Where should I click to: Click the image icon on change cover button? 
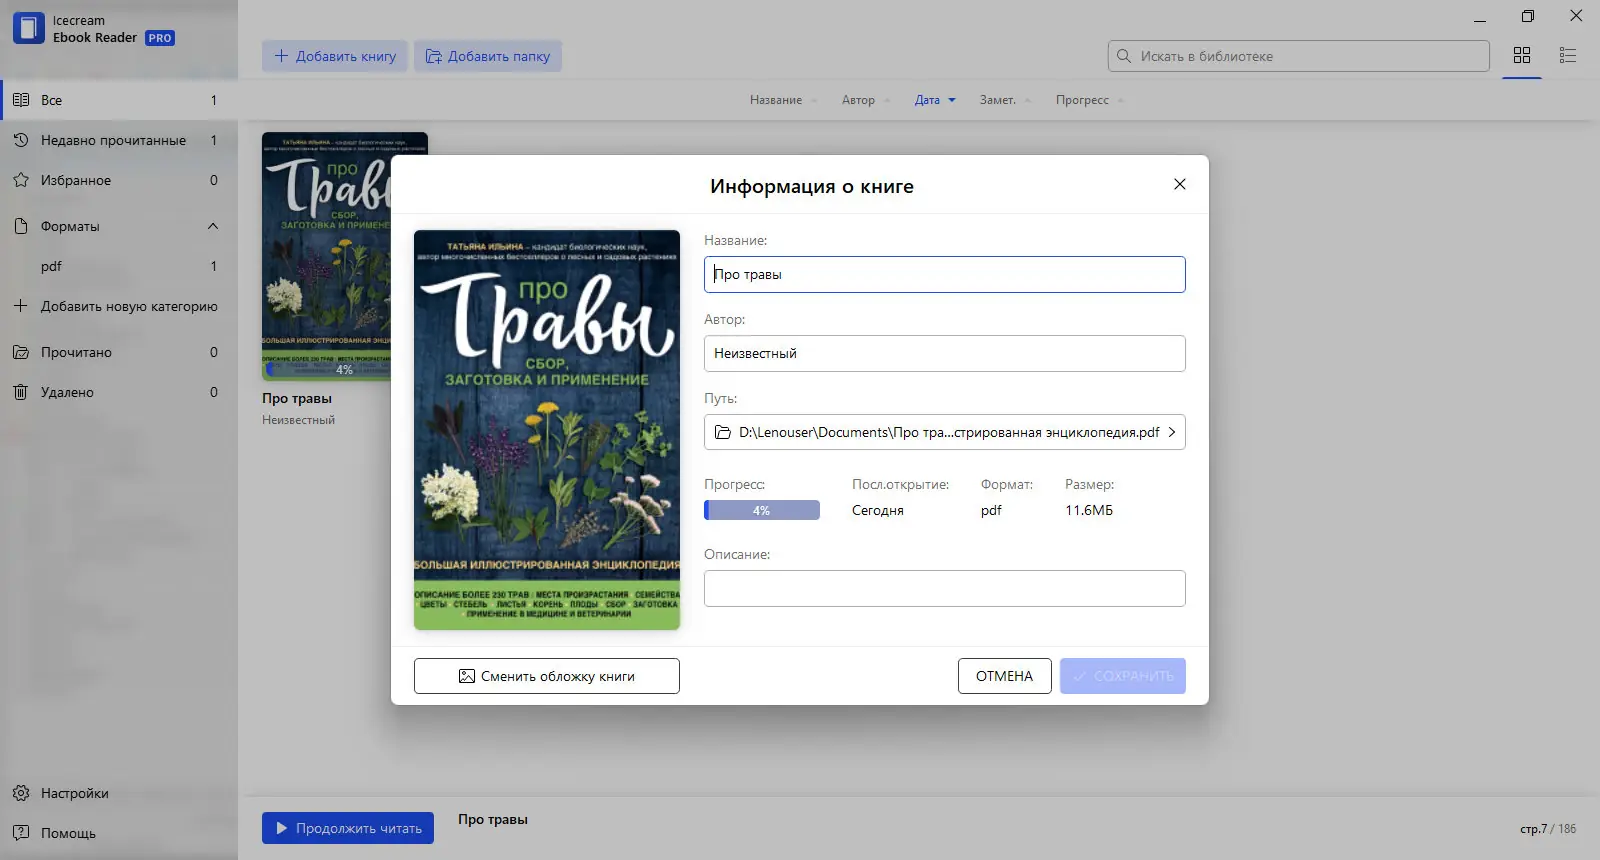coord(466,676)
